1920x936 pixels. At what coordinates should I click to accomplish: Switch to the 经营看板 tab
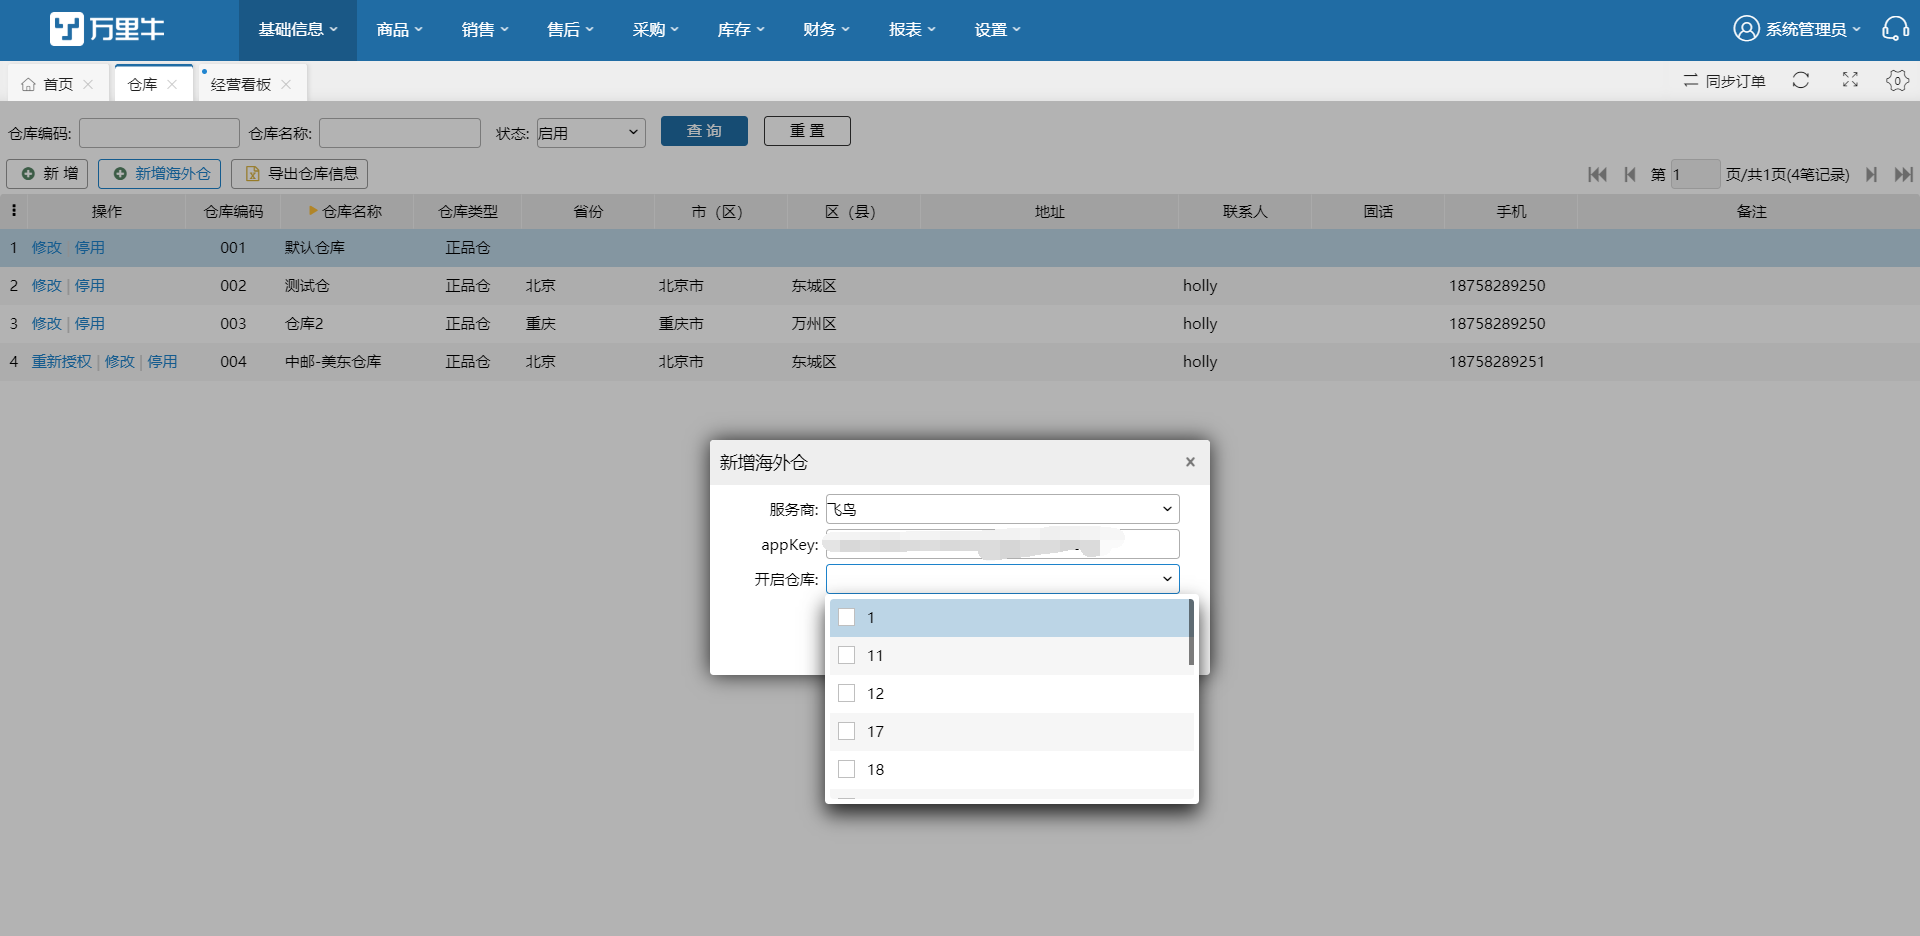click(x=241, y=84)
